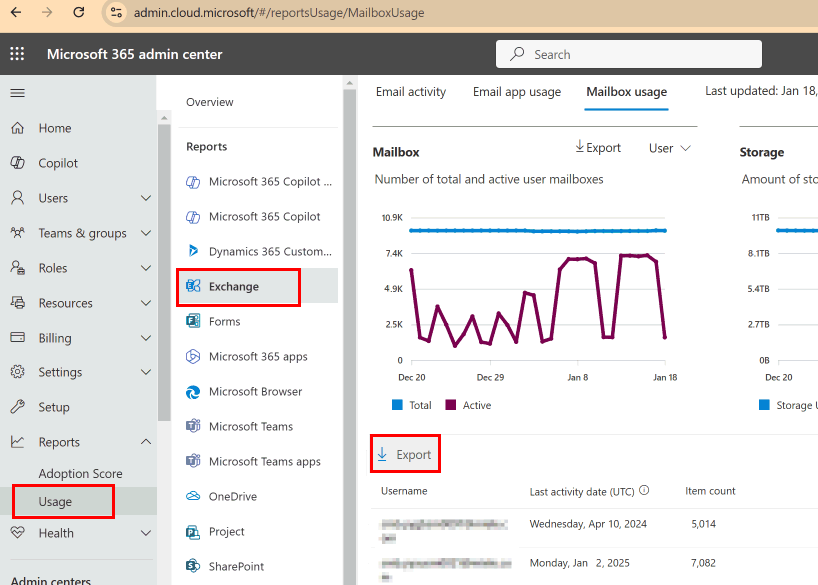
Task: Click the Search box in the header
Action: (629, 54)
